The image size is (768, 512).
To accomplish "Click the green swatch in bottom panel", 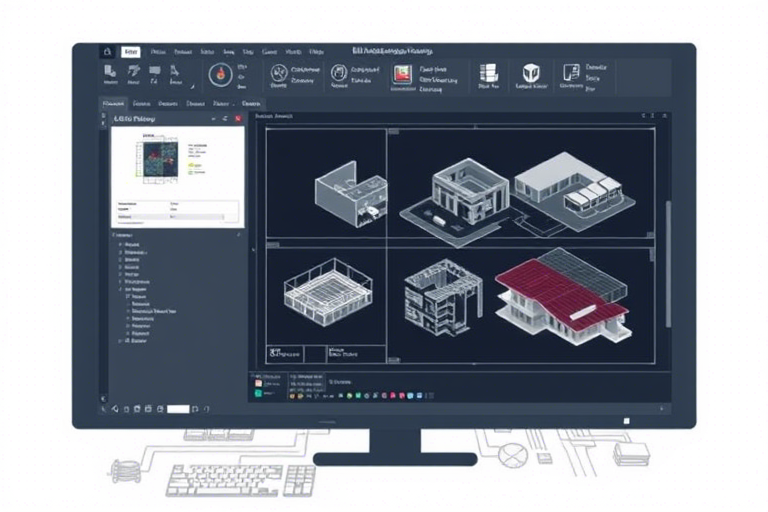I will tap(258, 393).
